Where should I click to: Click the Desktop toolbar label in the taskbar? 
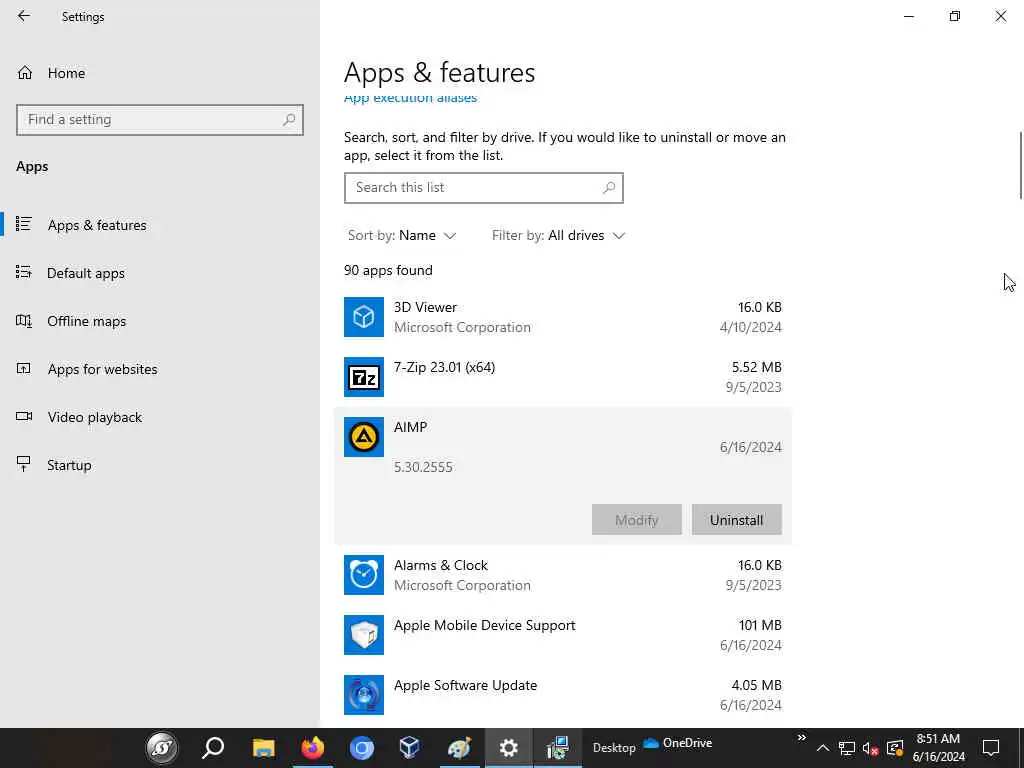(x=614, y=748)
